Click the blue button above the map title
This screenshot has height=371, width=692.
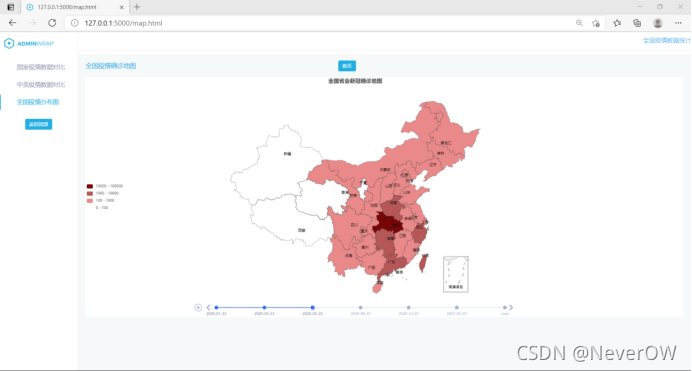click(x=347, y=66)
